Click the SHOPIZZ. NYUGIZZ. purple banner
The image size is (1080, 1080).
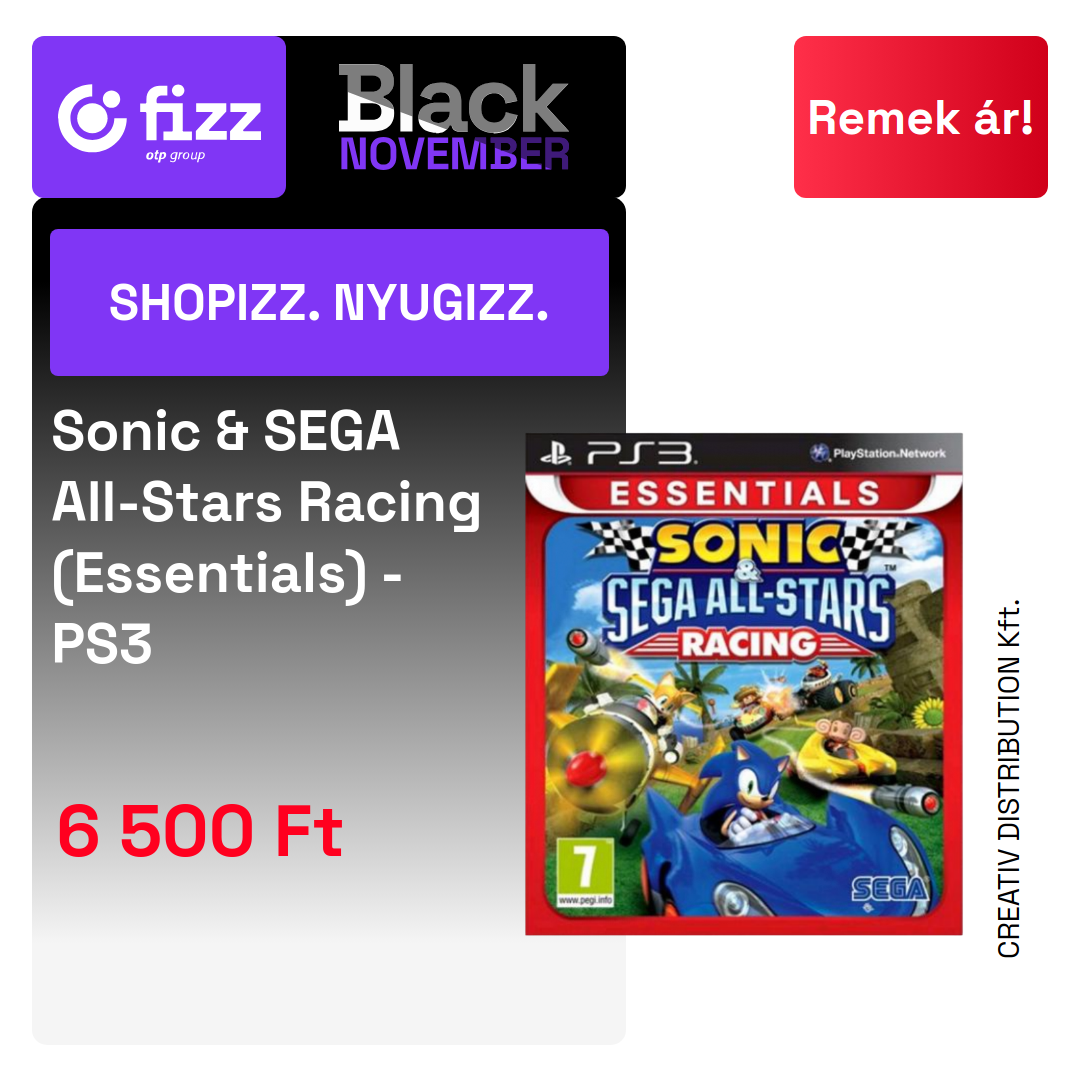[x=329, y=302]
